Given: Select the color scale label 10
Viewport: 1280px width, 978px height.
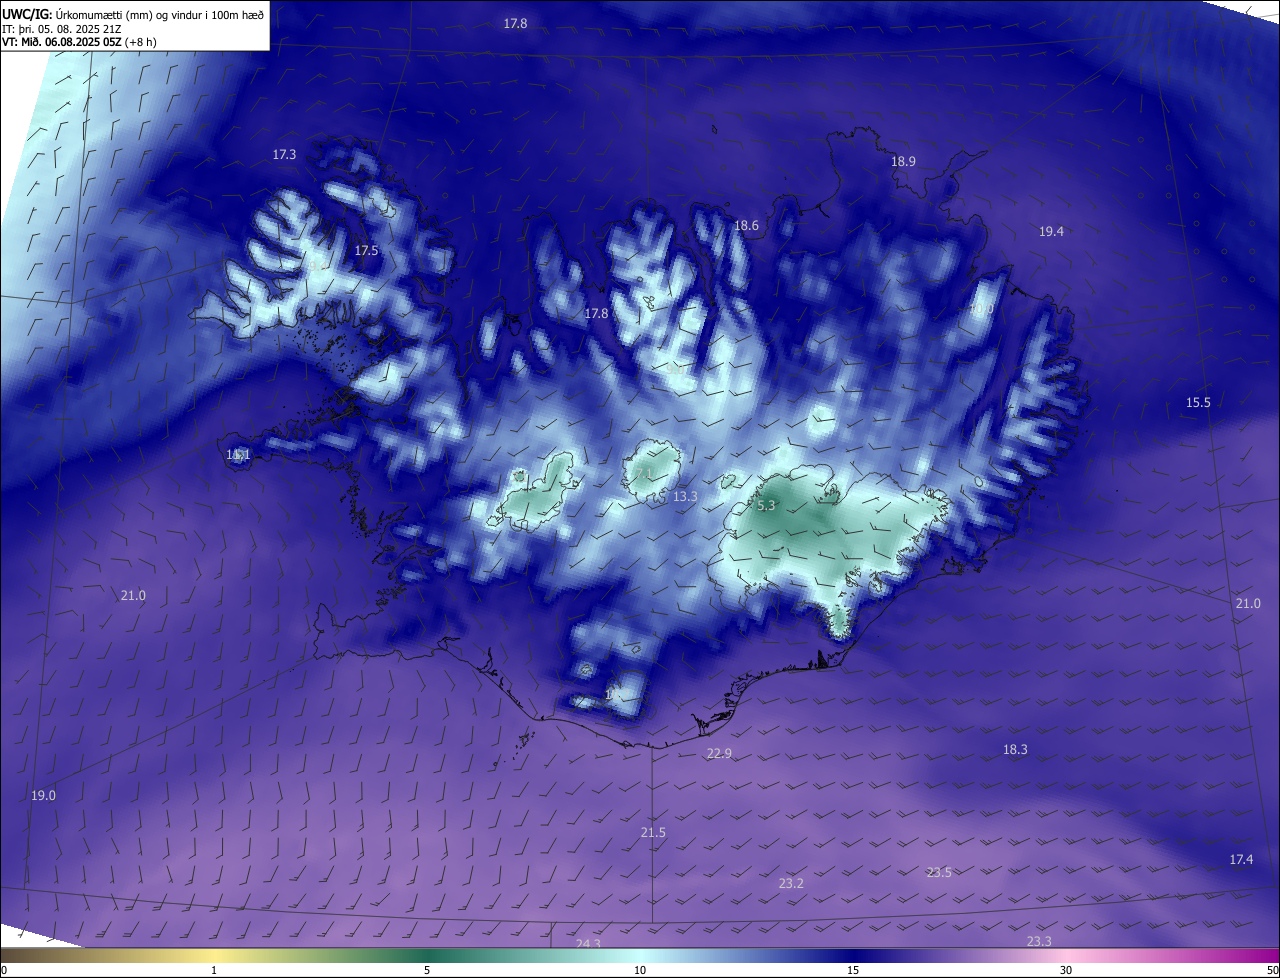Looking at the screenshot, I should (640, 970).
